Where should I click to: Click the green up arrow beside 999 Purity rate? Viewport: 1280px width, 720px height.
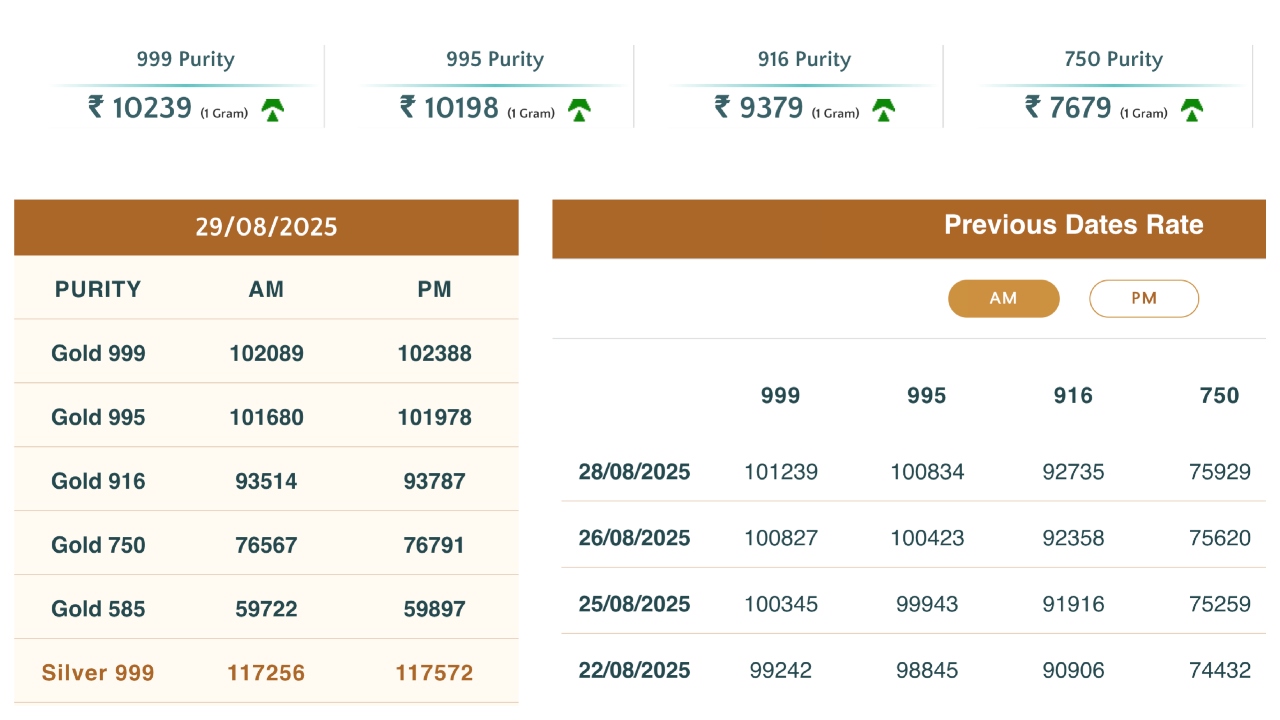pyautogui.click(x=273, y=110)
